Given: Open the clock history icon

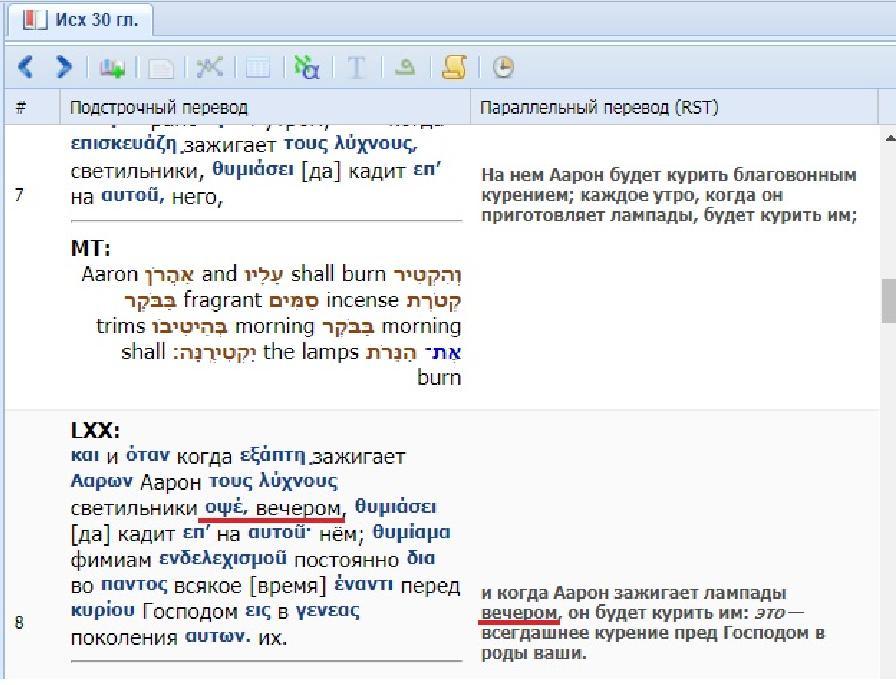Looking at the screenshot, I should point(503,67).
